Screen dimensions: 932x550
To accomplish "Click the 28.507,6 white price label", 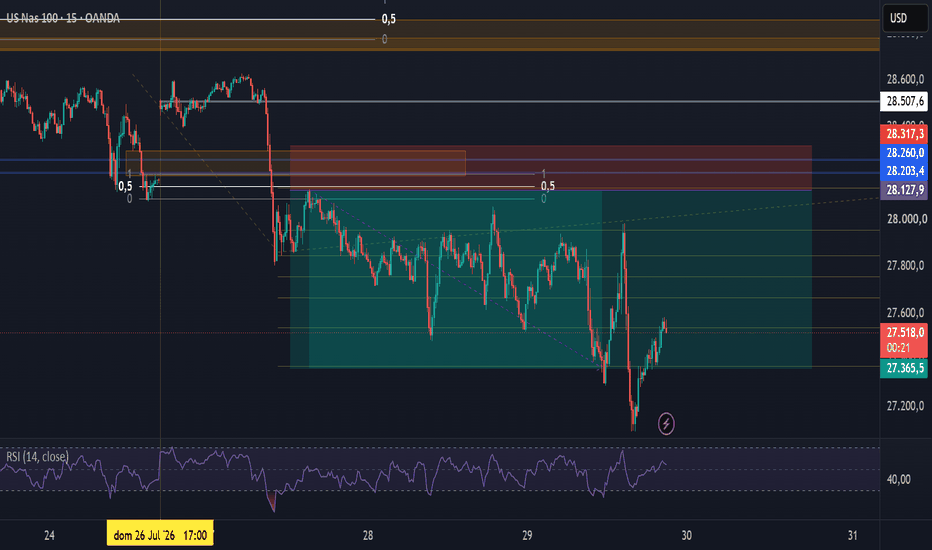I will pos(903,101).
